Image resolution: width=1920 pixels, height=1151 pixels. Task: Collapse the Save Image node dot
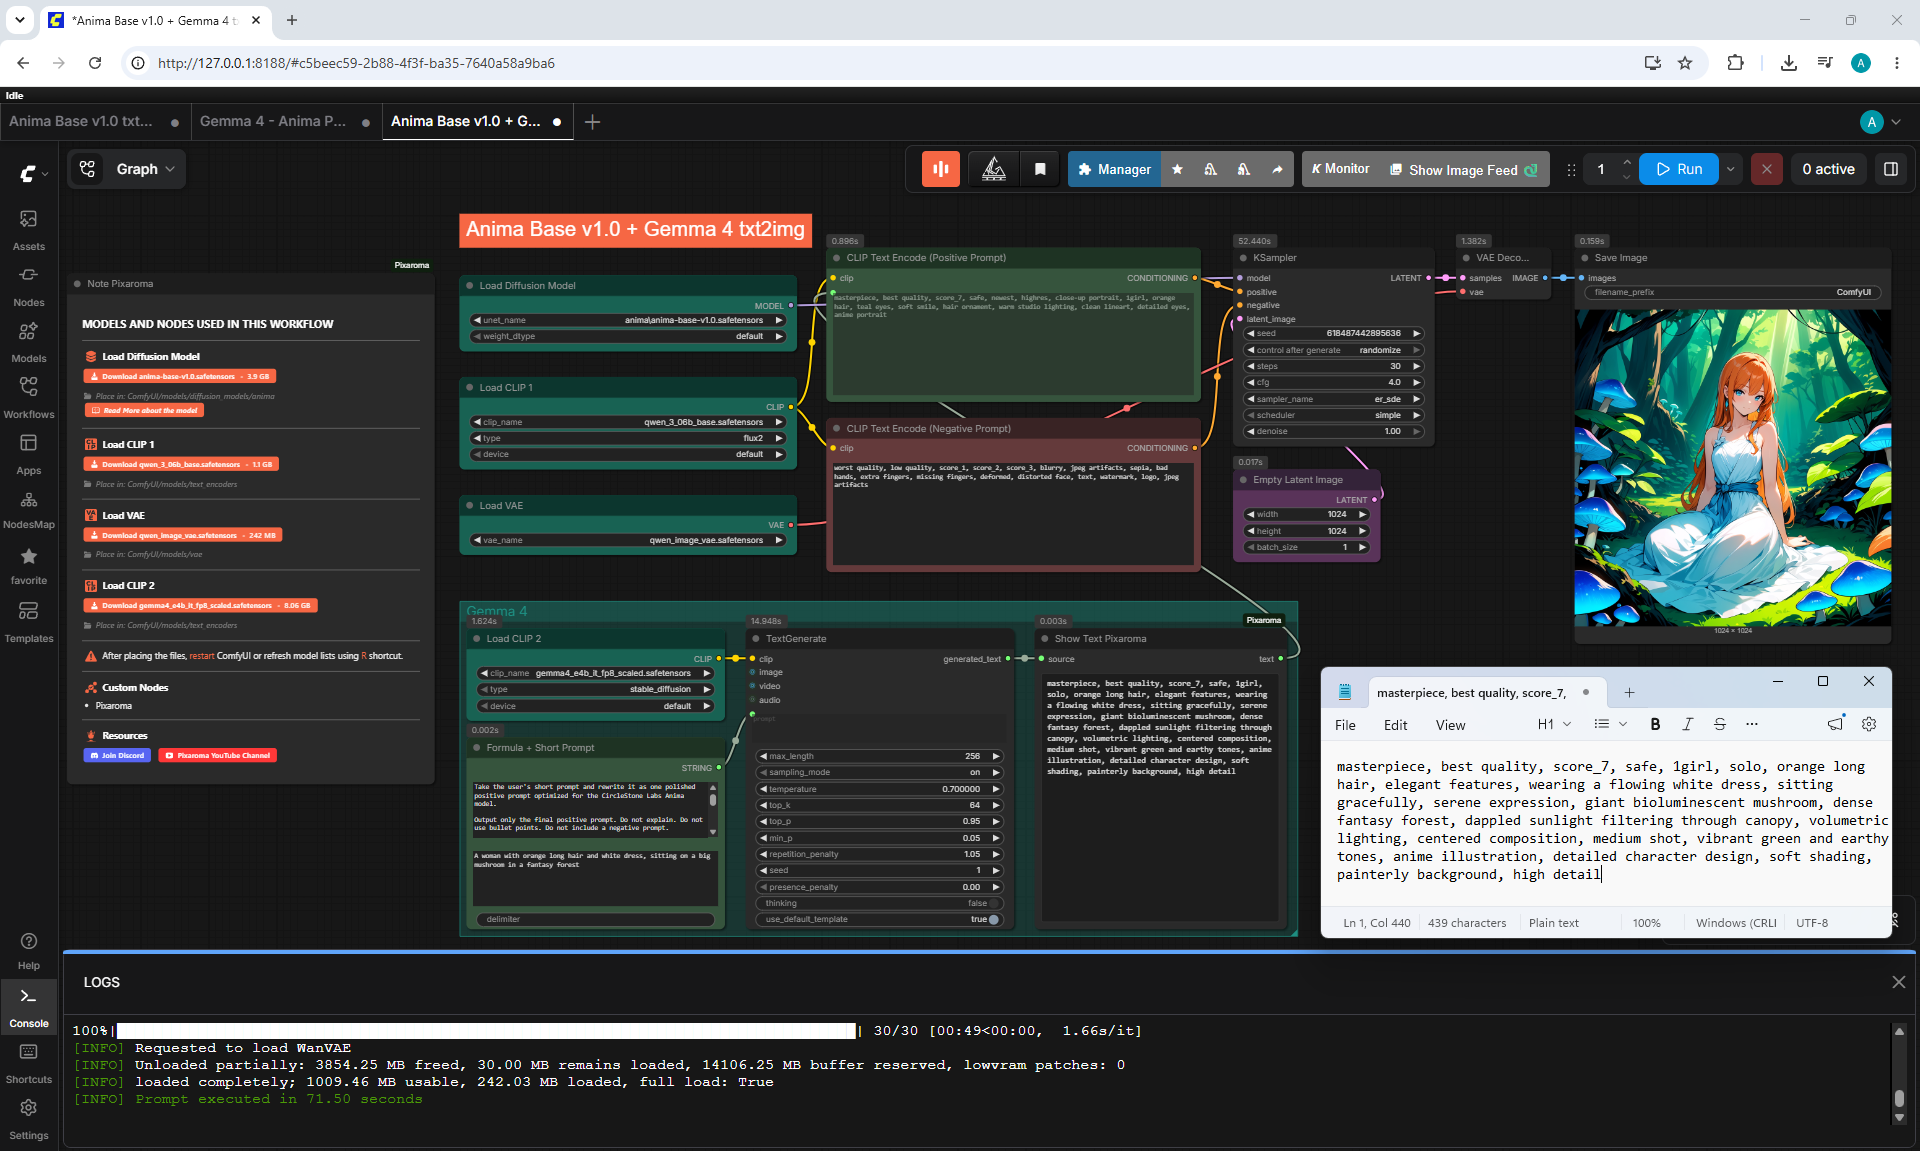(1585, 258)
